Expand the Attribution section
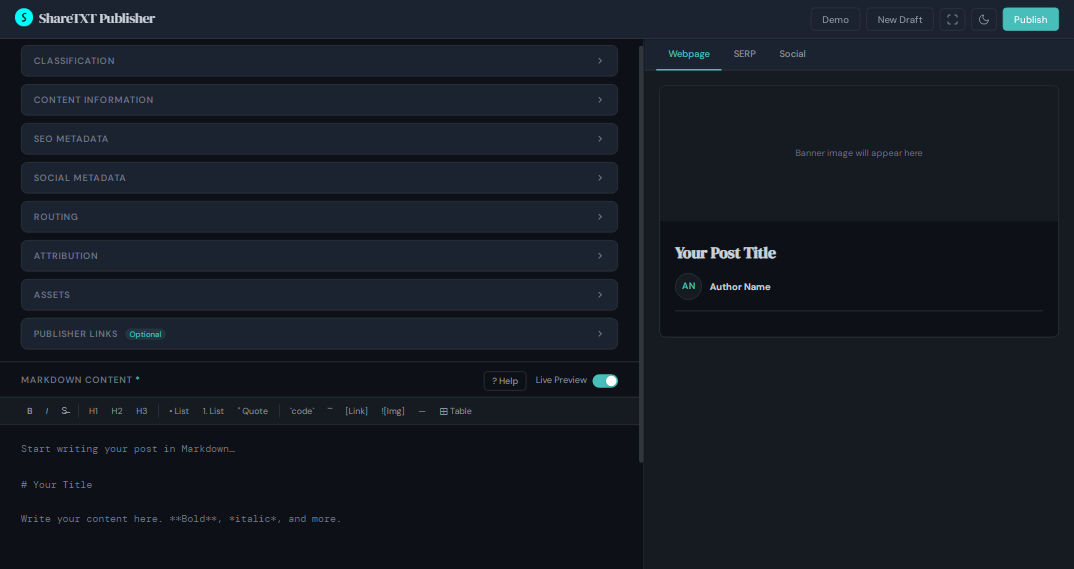 tap(319, 256)
